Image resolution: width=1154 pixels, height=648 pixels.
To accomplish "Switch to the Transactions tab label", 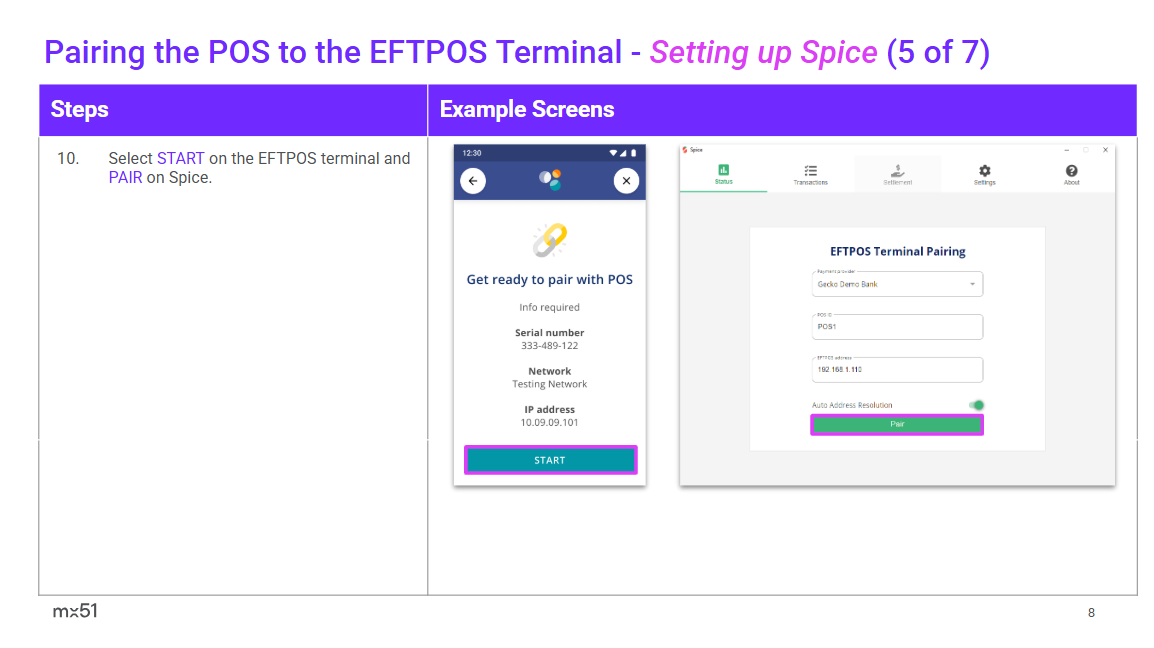I will [811, 183].
